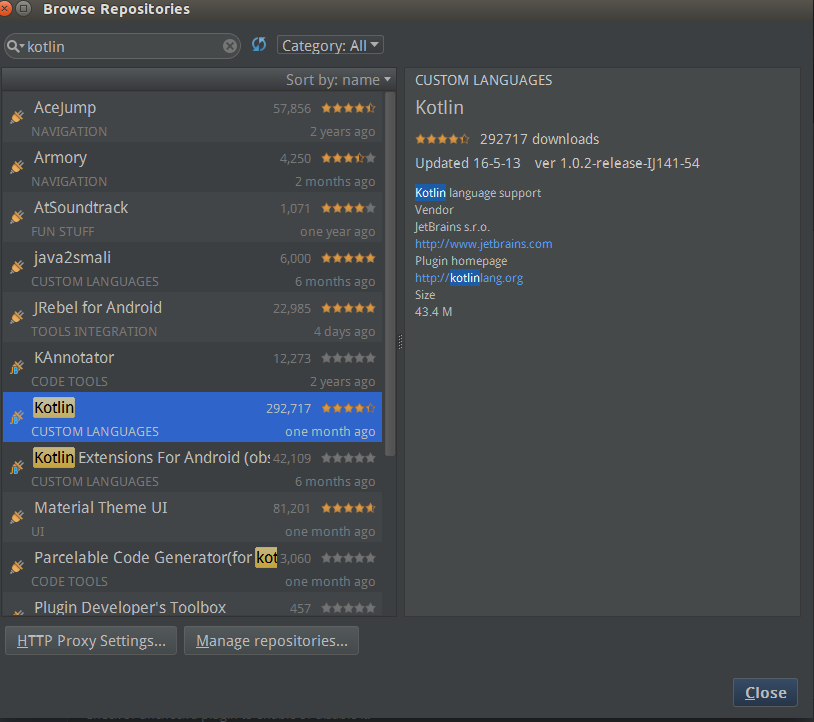Open the kotlinlang.org homepage link
The width and height of the screenshot is (814, 722).
click(x=469, y=278)
